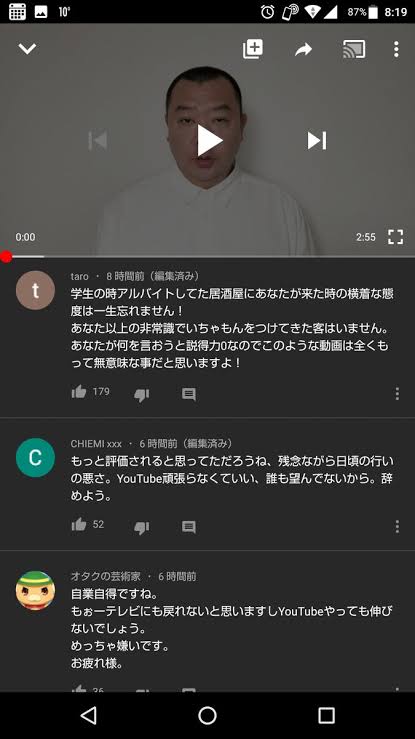Like taro's comment with 179 likes
The height and width of the screenshot is (739, 415).
[79, 392]
